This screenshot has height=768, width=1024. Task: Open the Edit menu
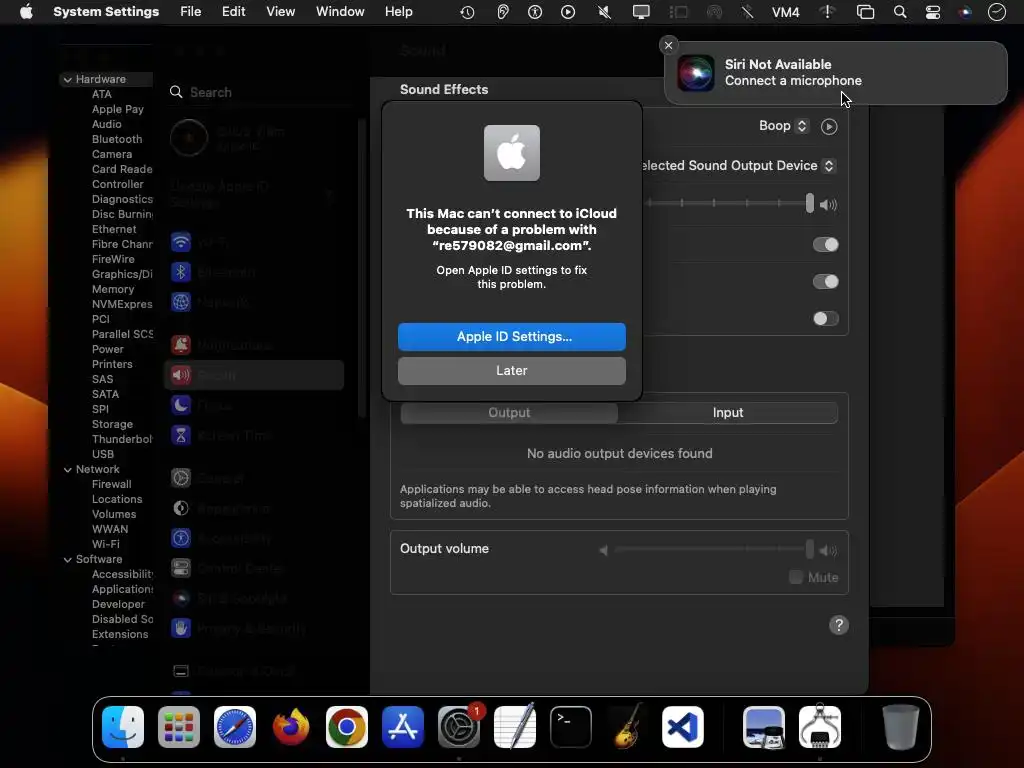click(233, 12)
